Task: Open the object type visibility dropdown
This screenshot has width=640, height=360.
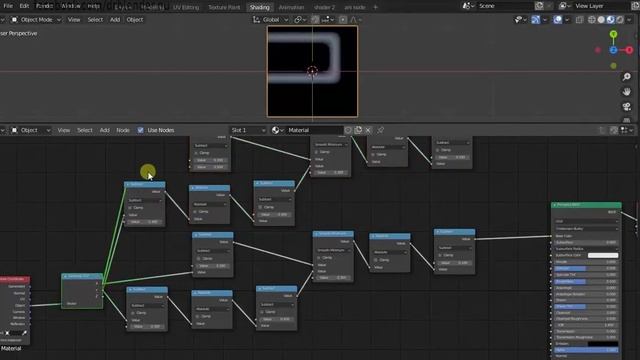Action: click(x=520, y=20)
